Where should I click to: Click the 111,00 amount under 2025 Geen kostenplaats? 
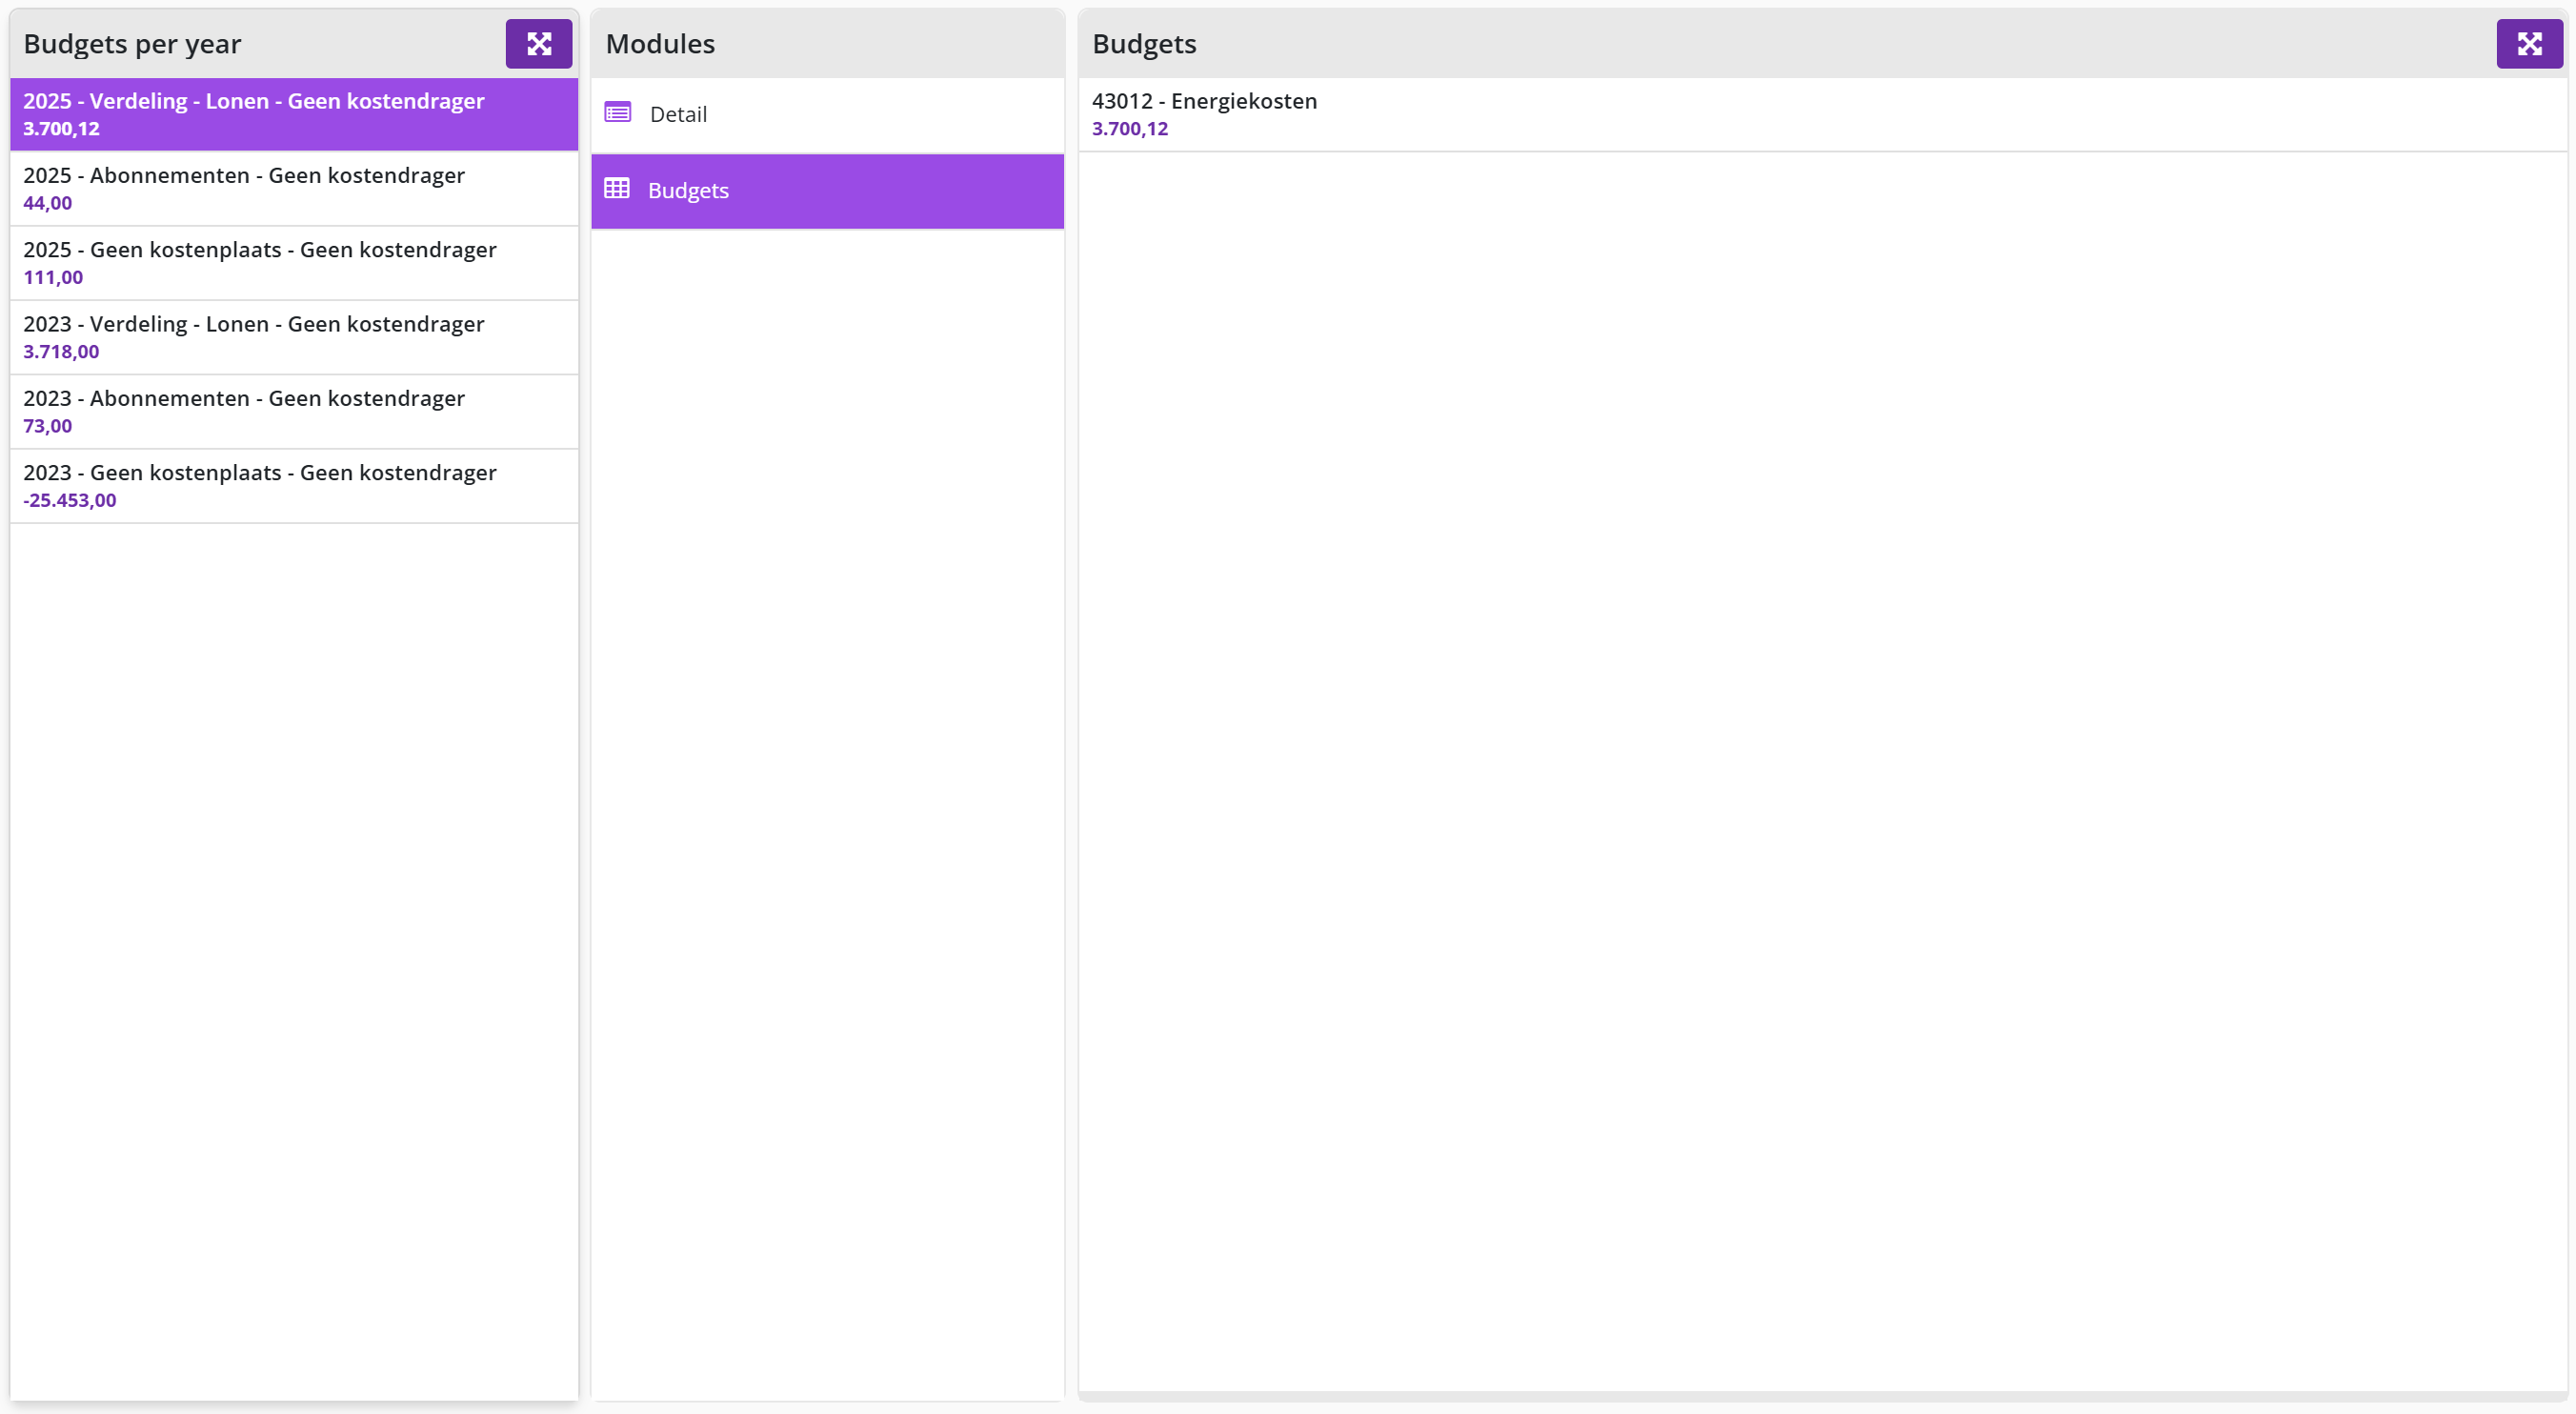pyautogui.click(x=53, y=278)
